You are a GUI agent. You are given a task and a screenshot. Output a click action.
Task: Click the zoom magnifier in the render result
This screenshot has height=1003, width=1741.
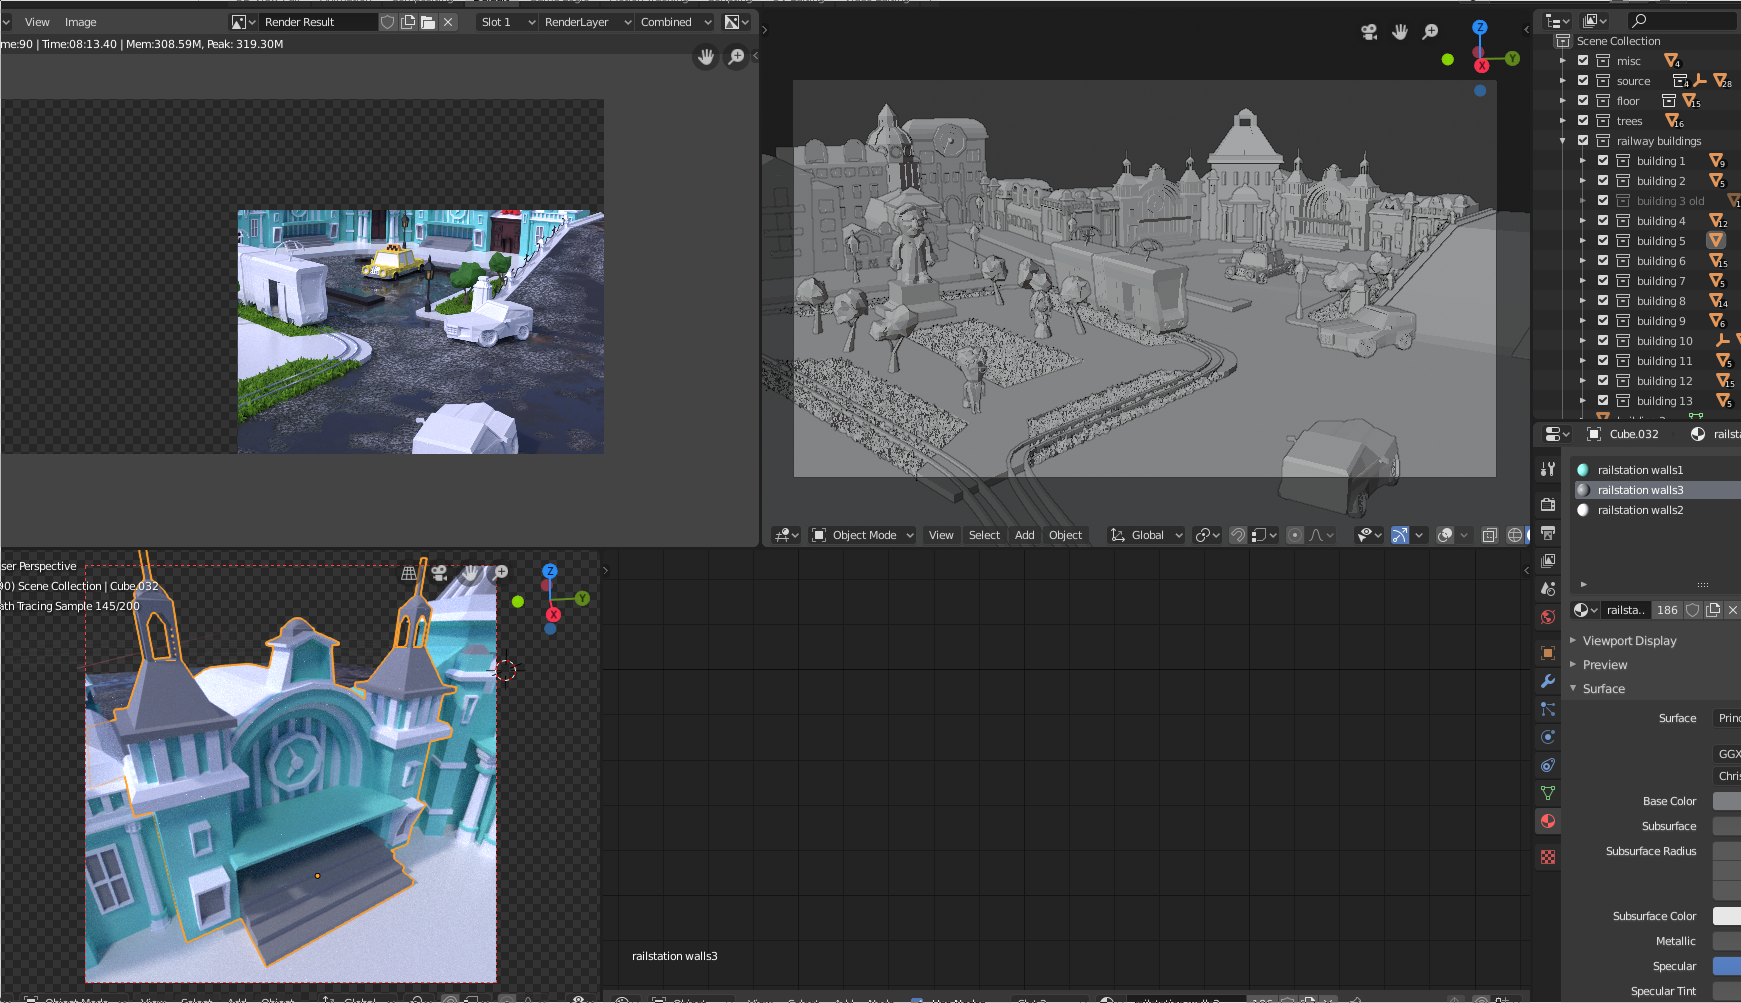coord(736,57)
